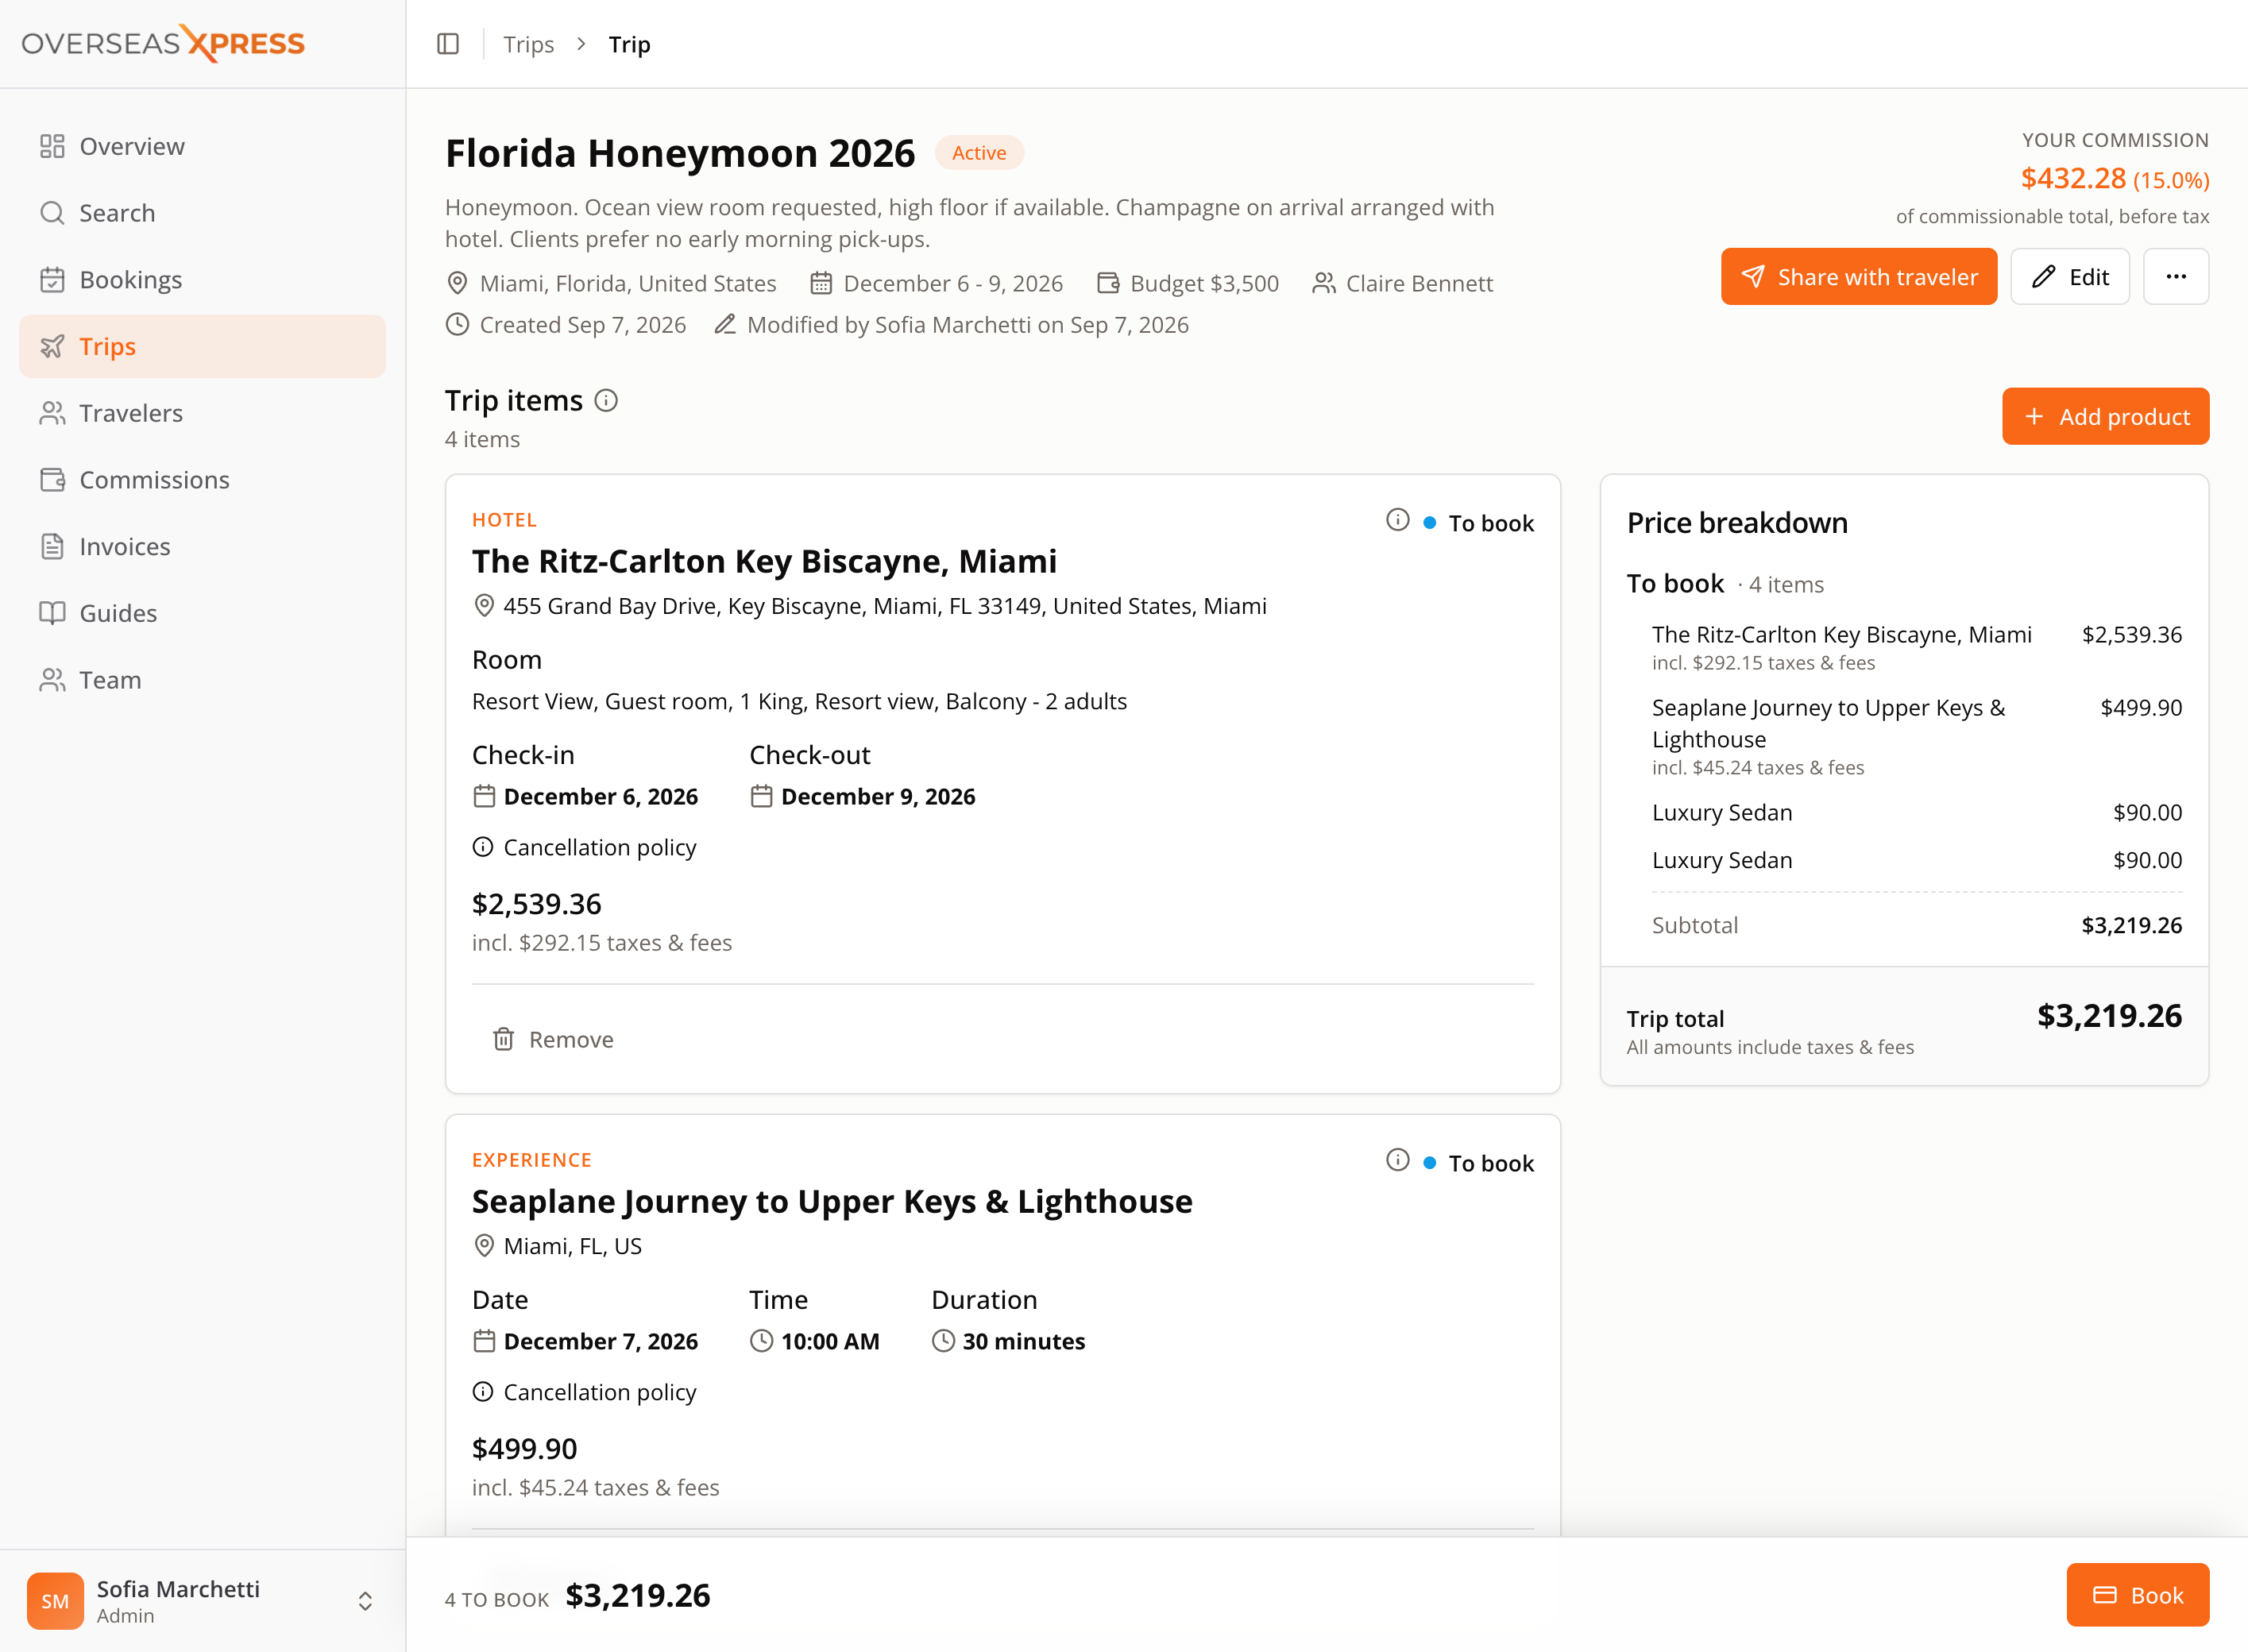Toggle the sidebar panel icon
This screenshot has width=2248, height=1652.
(x=448, y=44)
